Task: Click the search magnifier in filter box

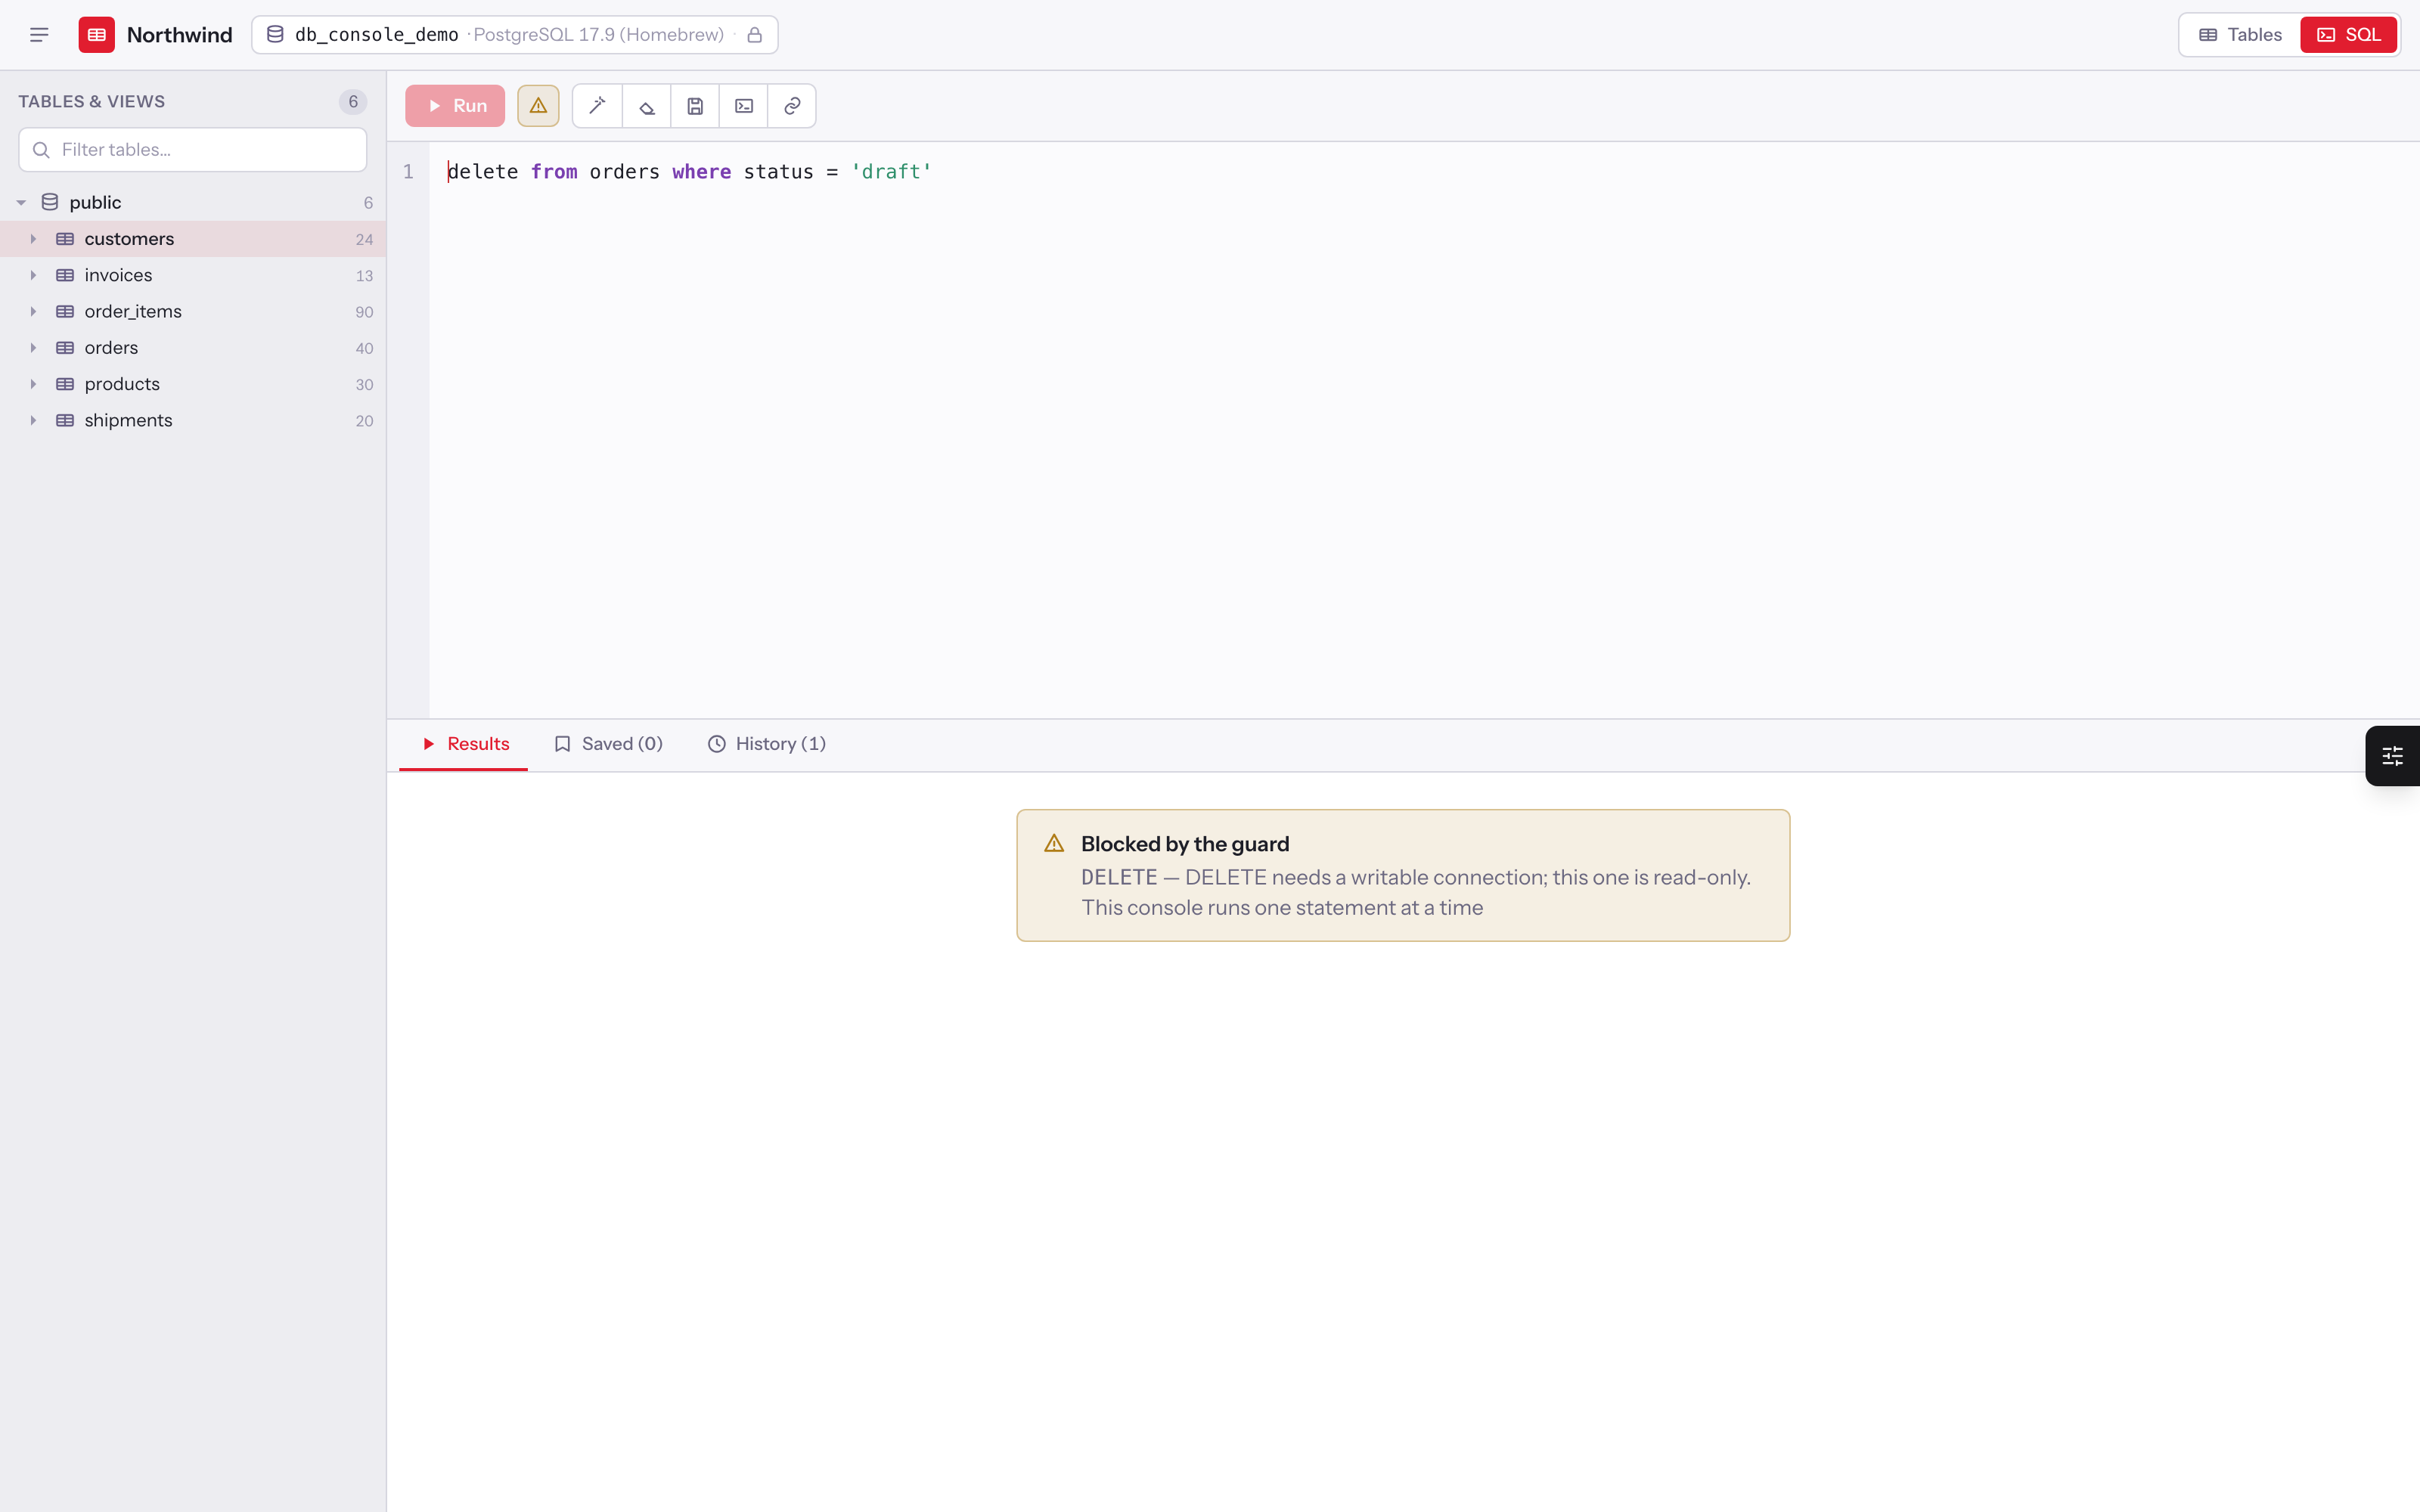Action: (41, 150)
